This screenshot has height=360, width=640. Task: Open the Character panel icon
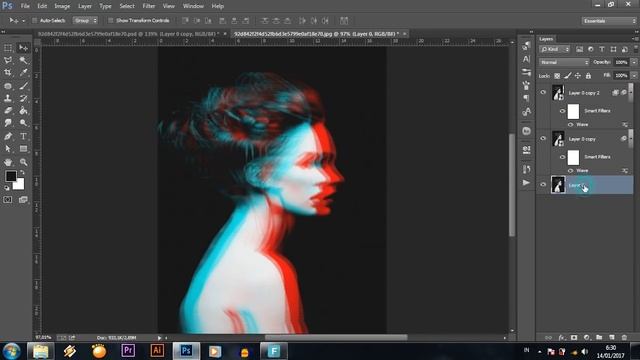click(527, 59)
